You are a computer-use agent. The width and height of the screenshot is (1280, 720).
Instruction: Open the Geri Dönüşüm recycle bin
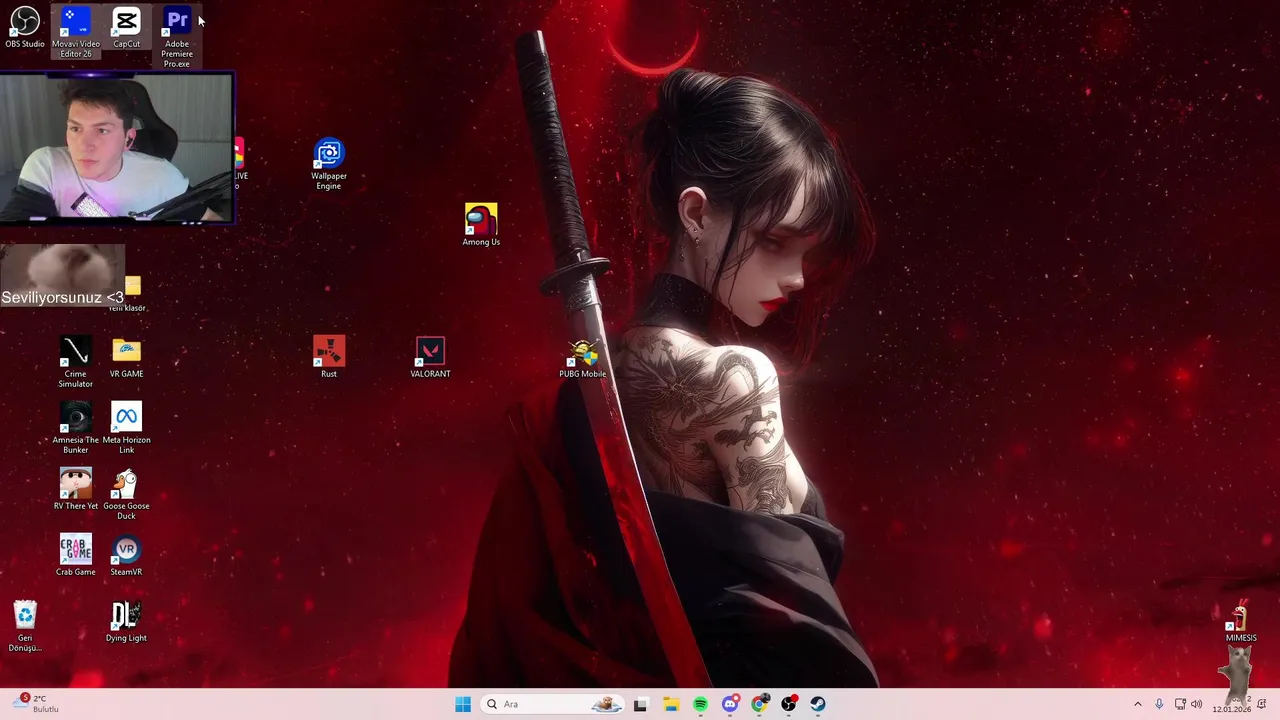click(x=25, y=626)
